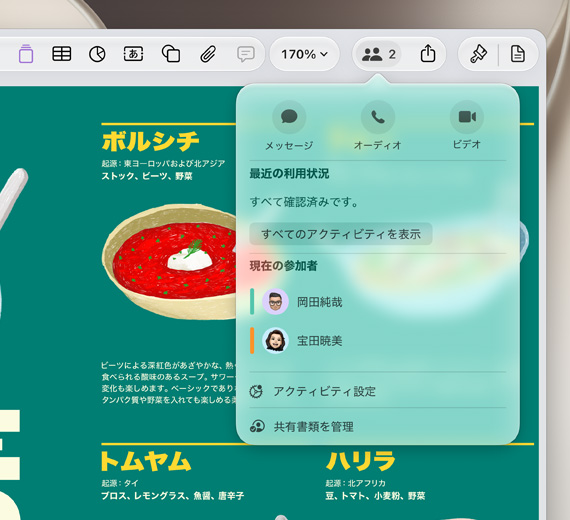
Task: Open 共有書類を管理 menu item
Action: click(x=378, y=426)
